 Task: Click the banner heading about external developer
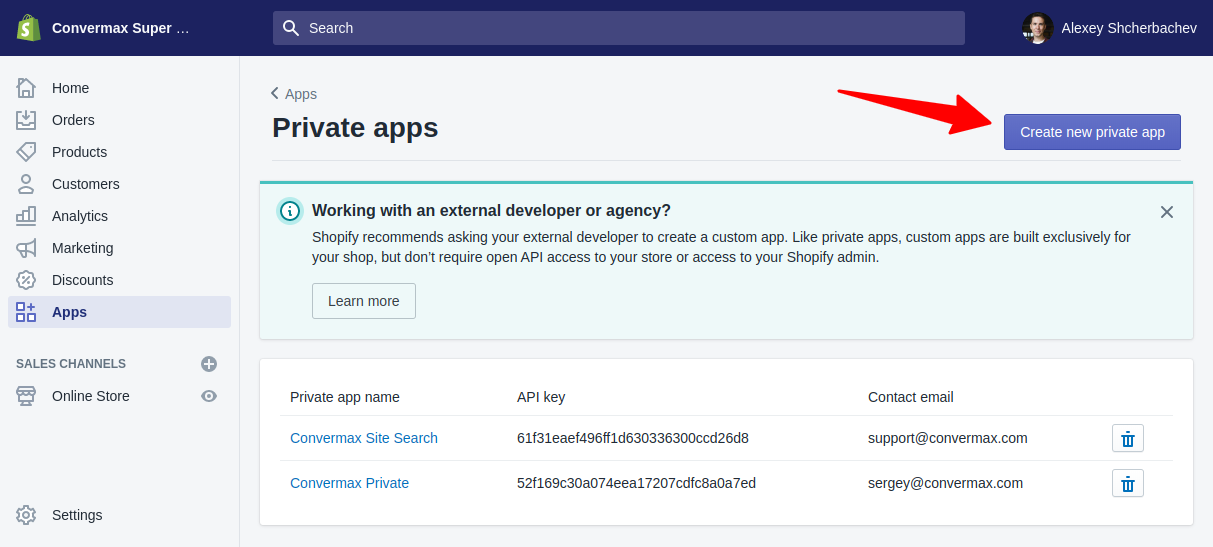[491, 210]
